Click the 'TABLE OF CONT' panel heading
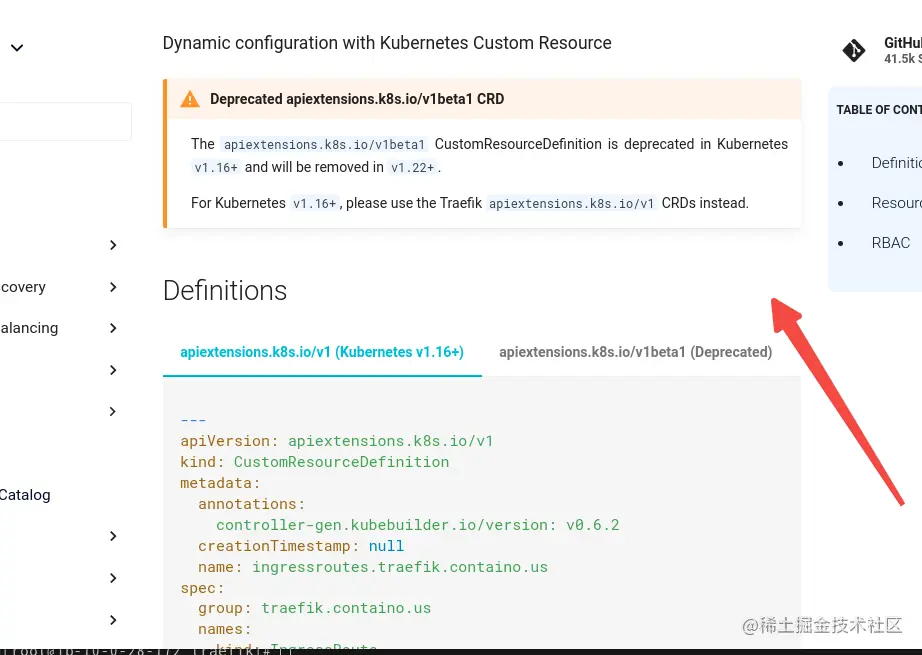This screenshot has height=655, width=922. pyautogui.click(x=879, y=110)
